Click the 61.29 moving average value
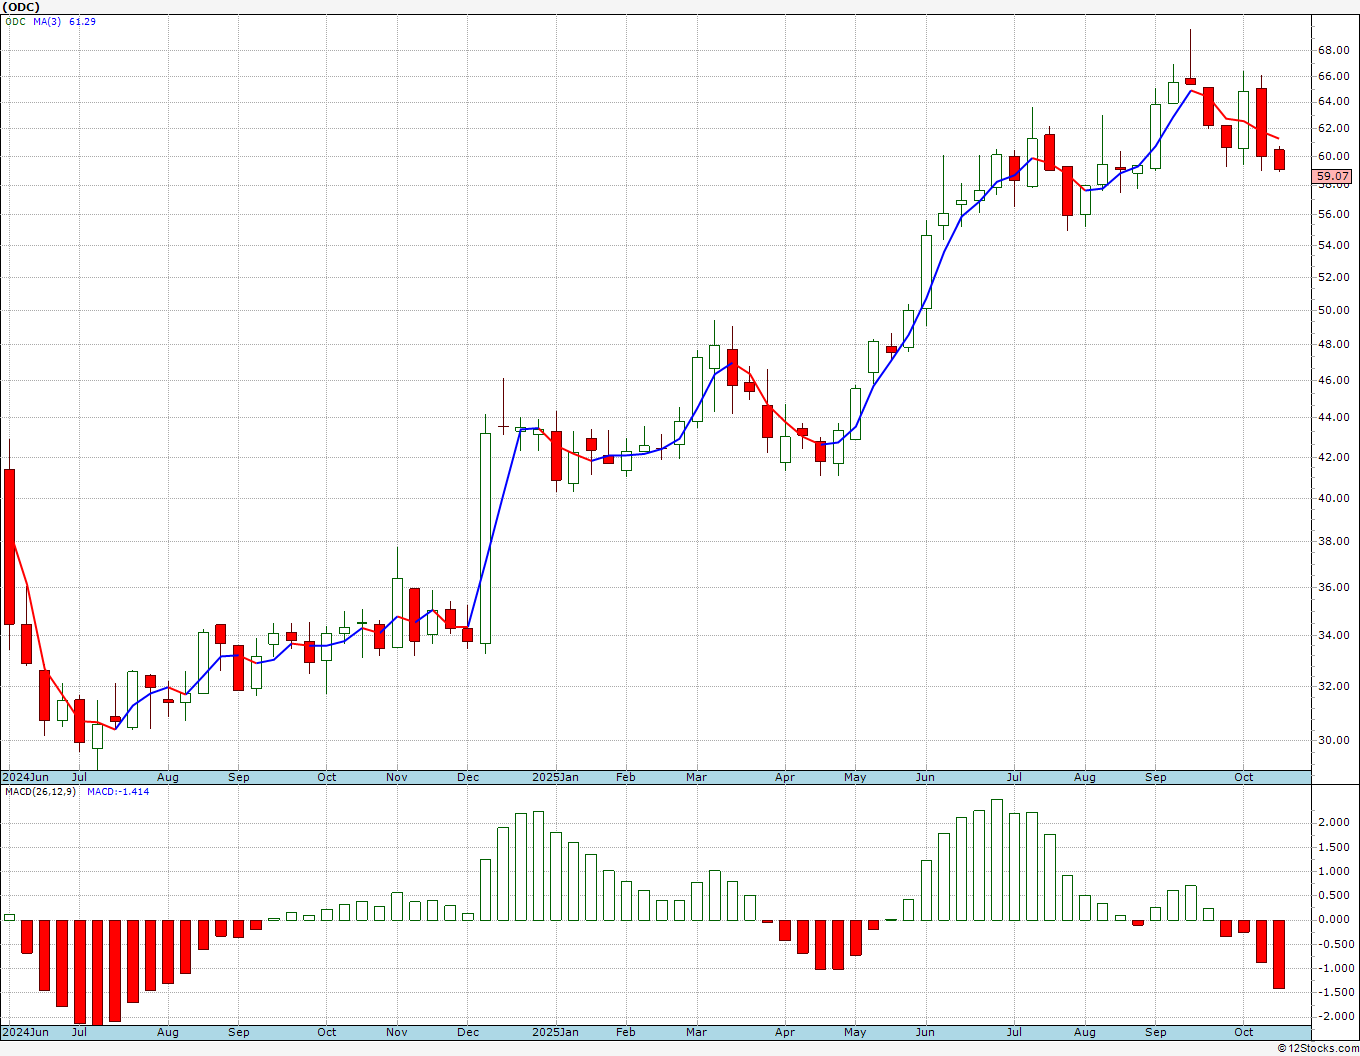 (x=83, y=22)
